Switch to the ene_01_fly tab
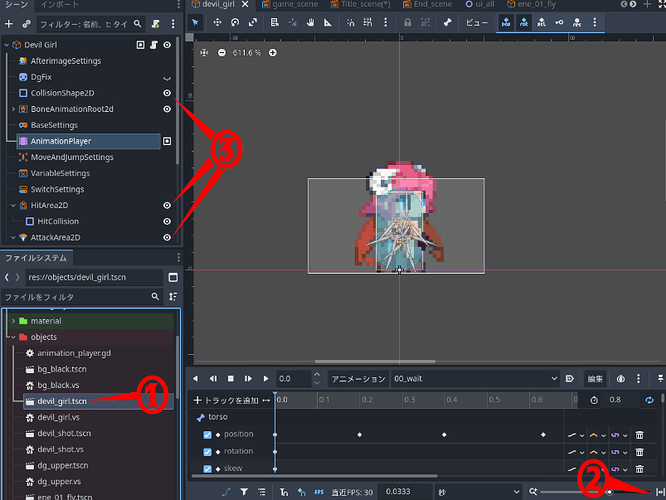Image resolution: width=666 pixels, height=500 pixels. (531, 4)
